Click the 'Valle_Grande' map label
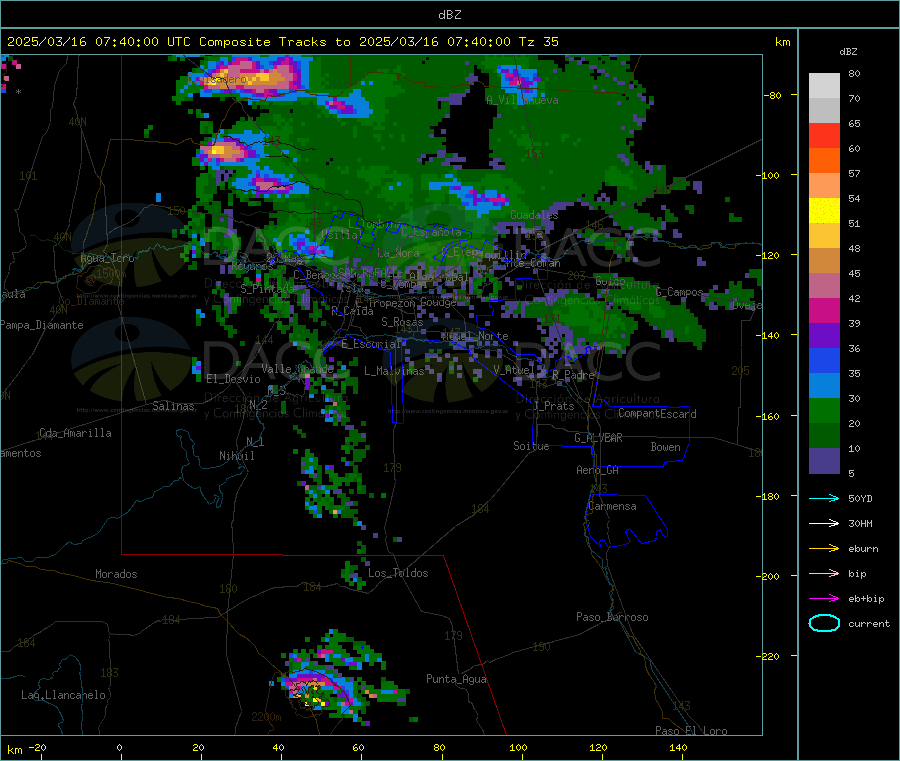900x761 pixels. coord(297,368)
